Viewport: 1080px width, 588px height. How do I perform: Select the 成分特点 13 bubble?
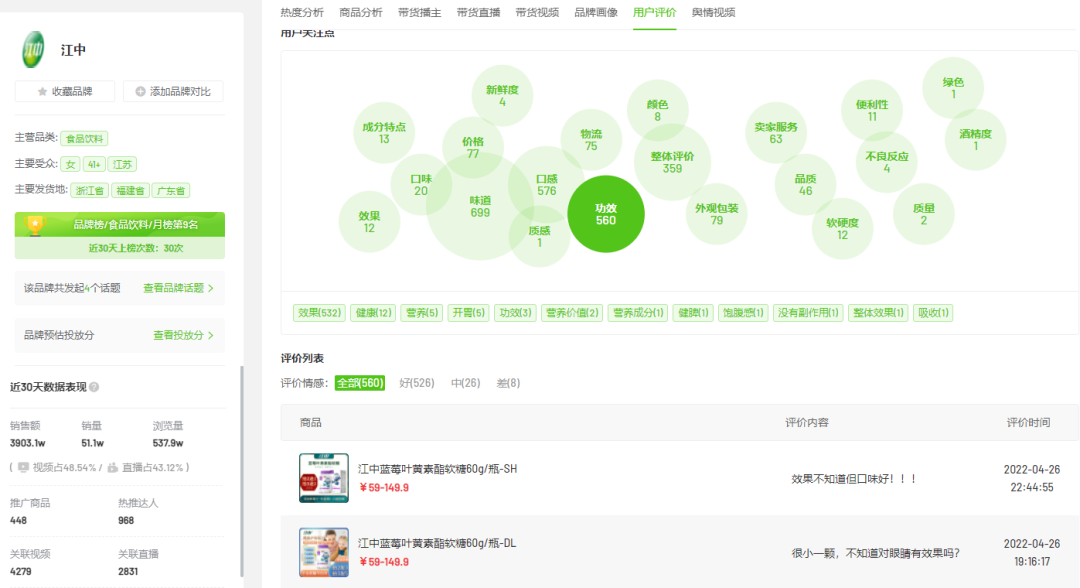coord(384,133)
